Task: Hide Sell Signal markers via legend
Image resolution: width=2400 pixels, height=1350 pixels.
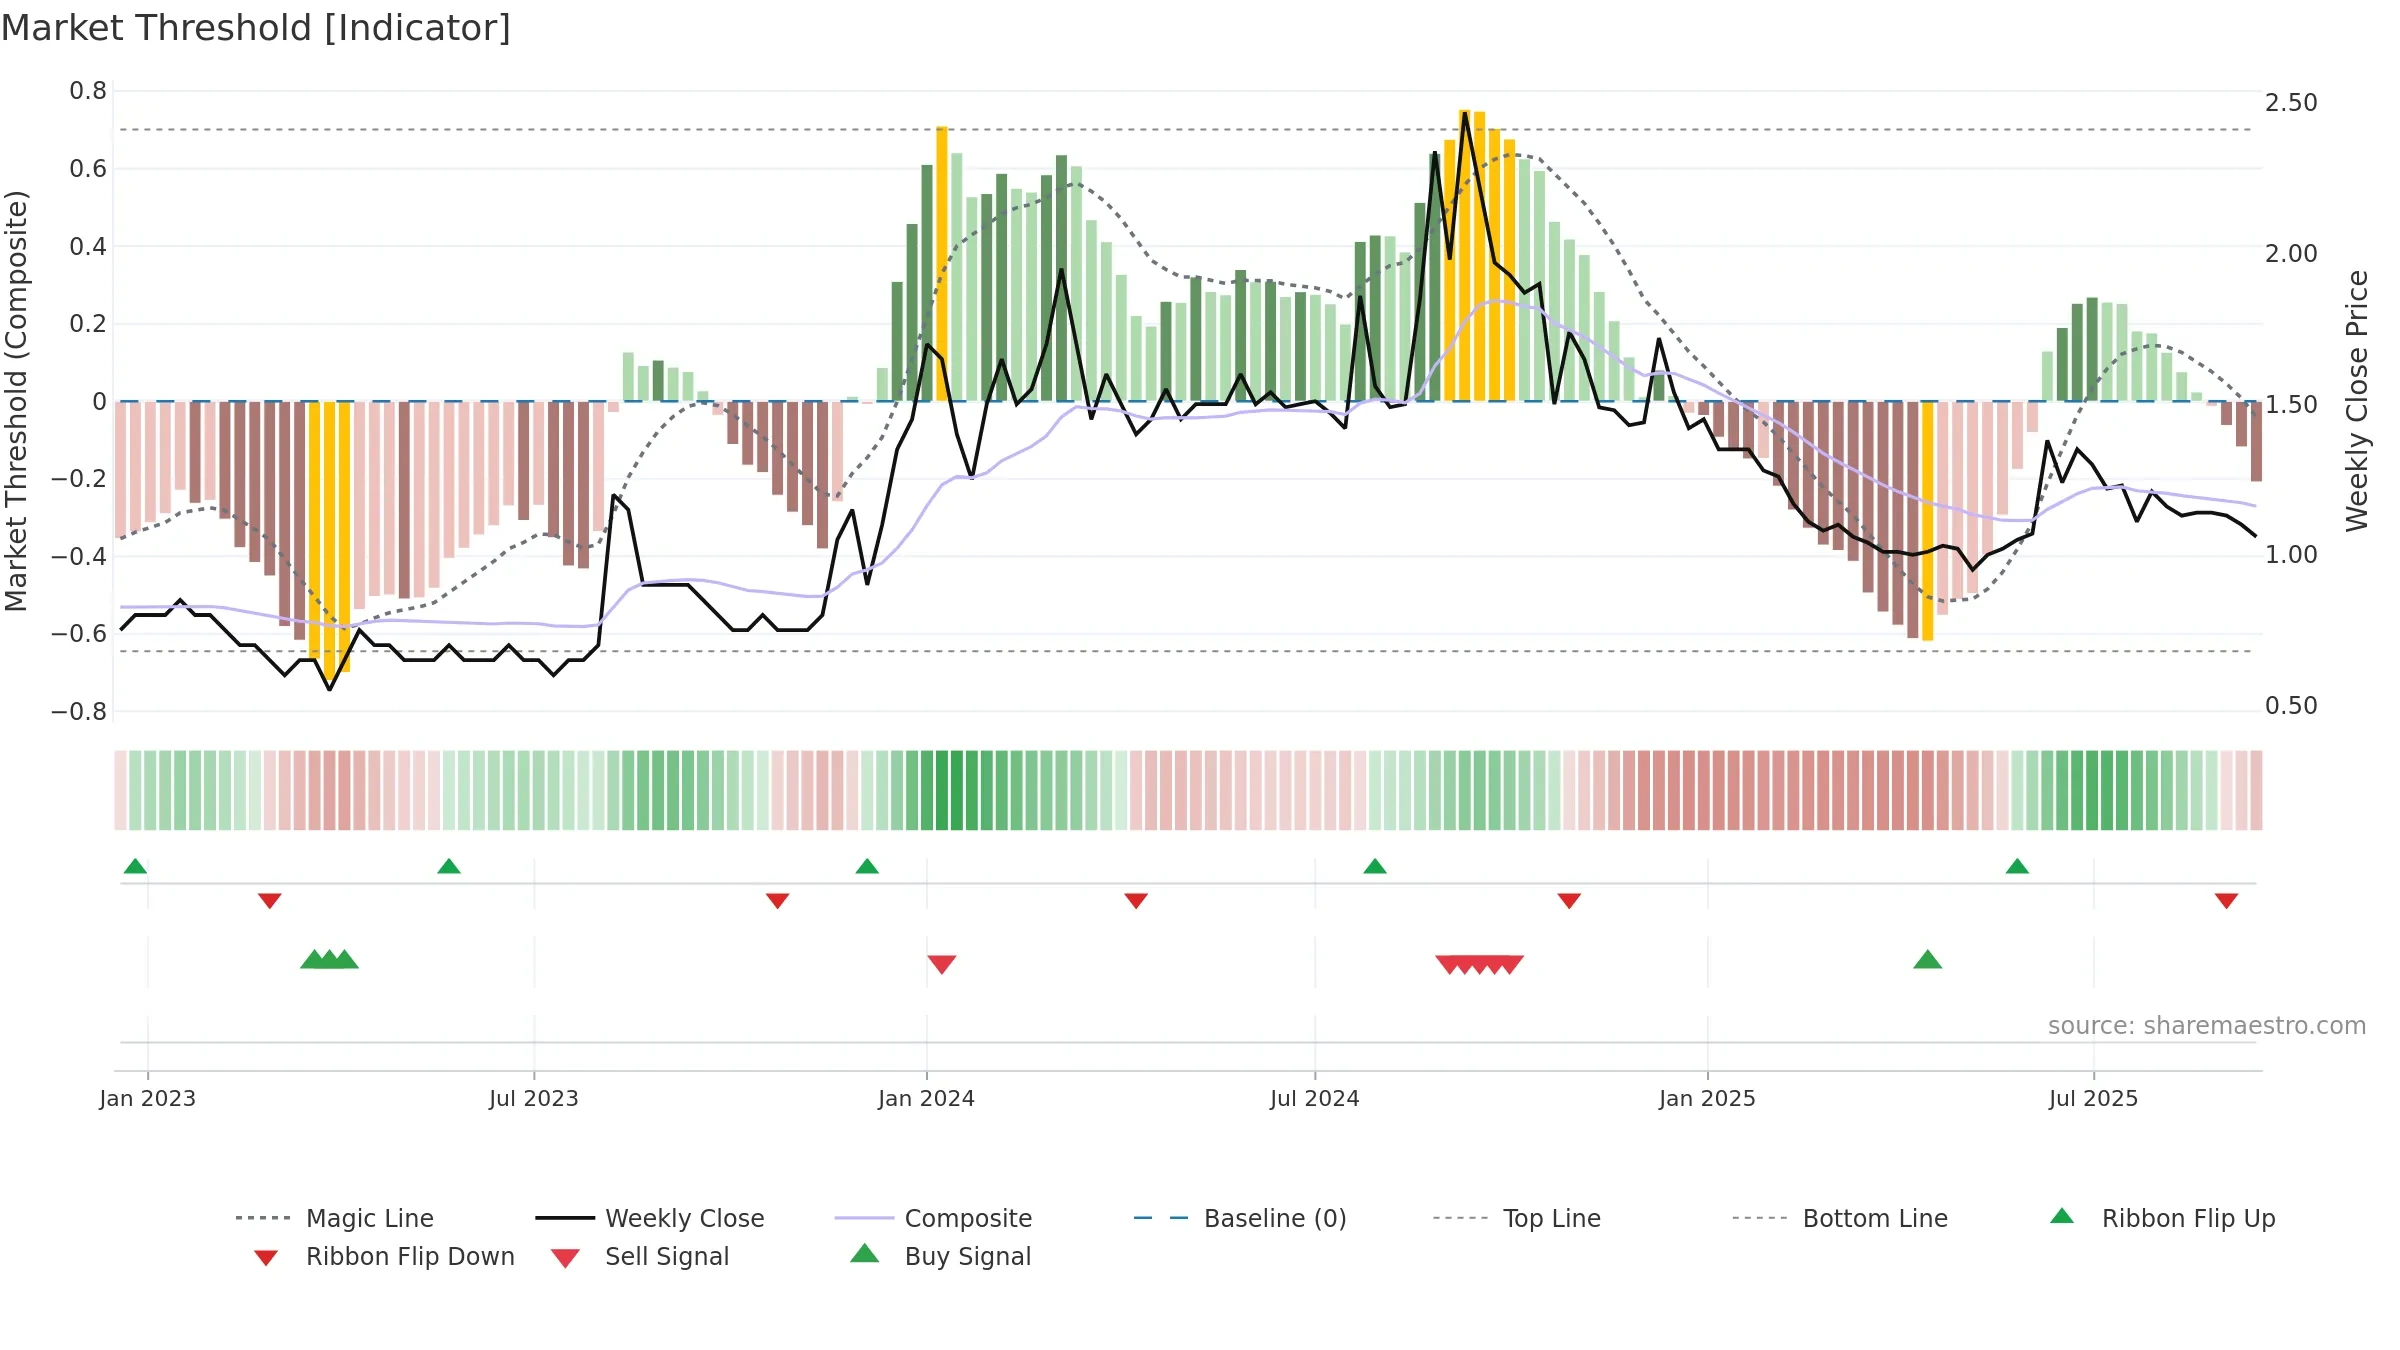Action: (640, 1256)
